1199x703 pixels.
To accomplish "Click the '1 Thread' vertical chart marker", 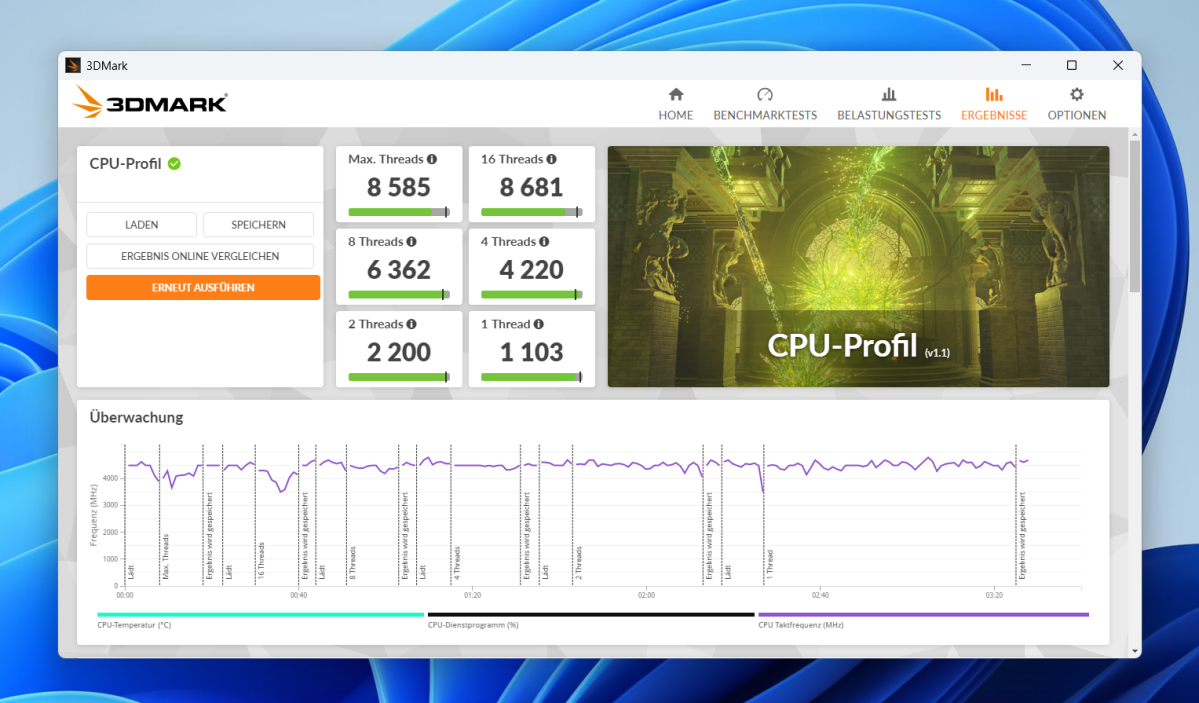I will point(763,516).
